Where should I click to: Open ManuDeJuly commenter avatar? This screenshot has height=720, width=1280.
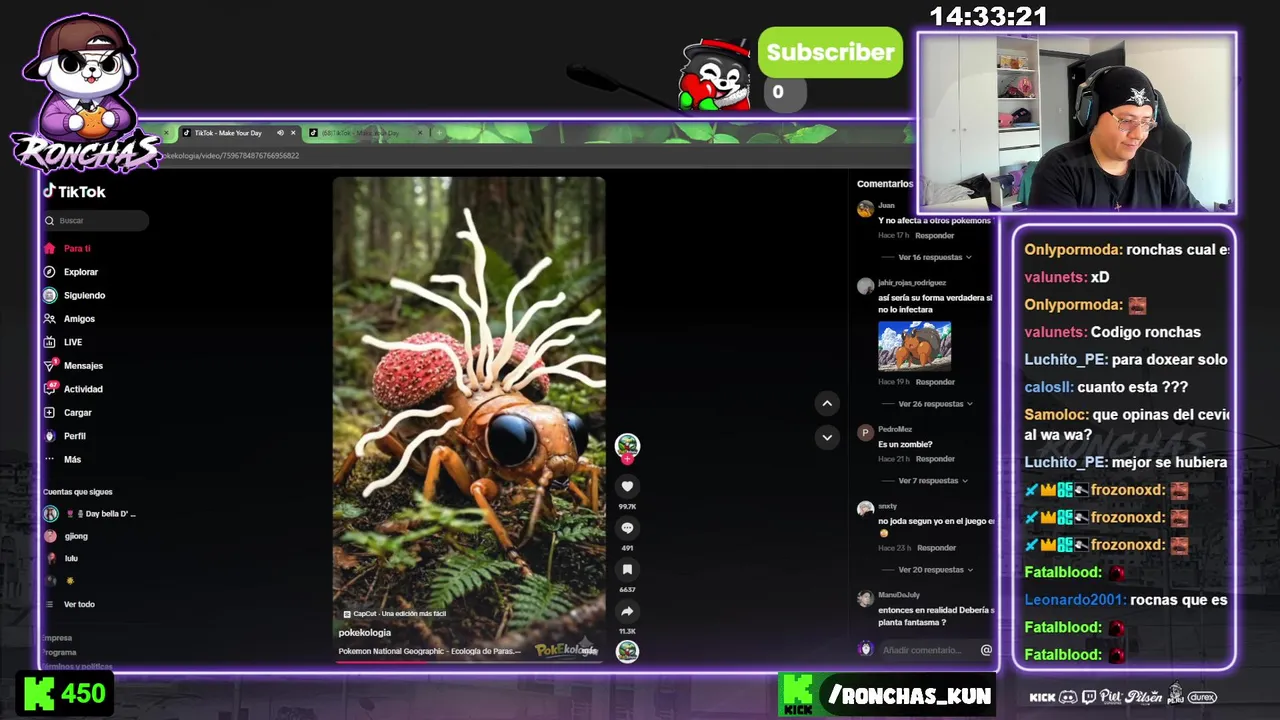tap(865, 598)
